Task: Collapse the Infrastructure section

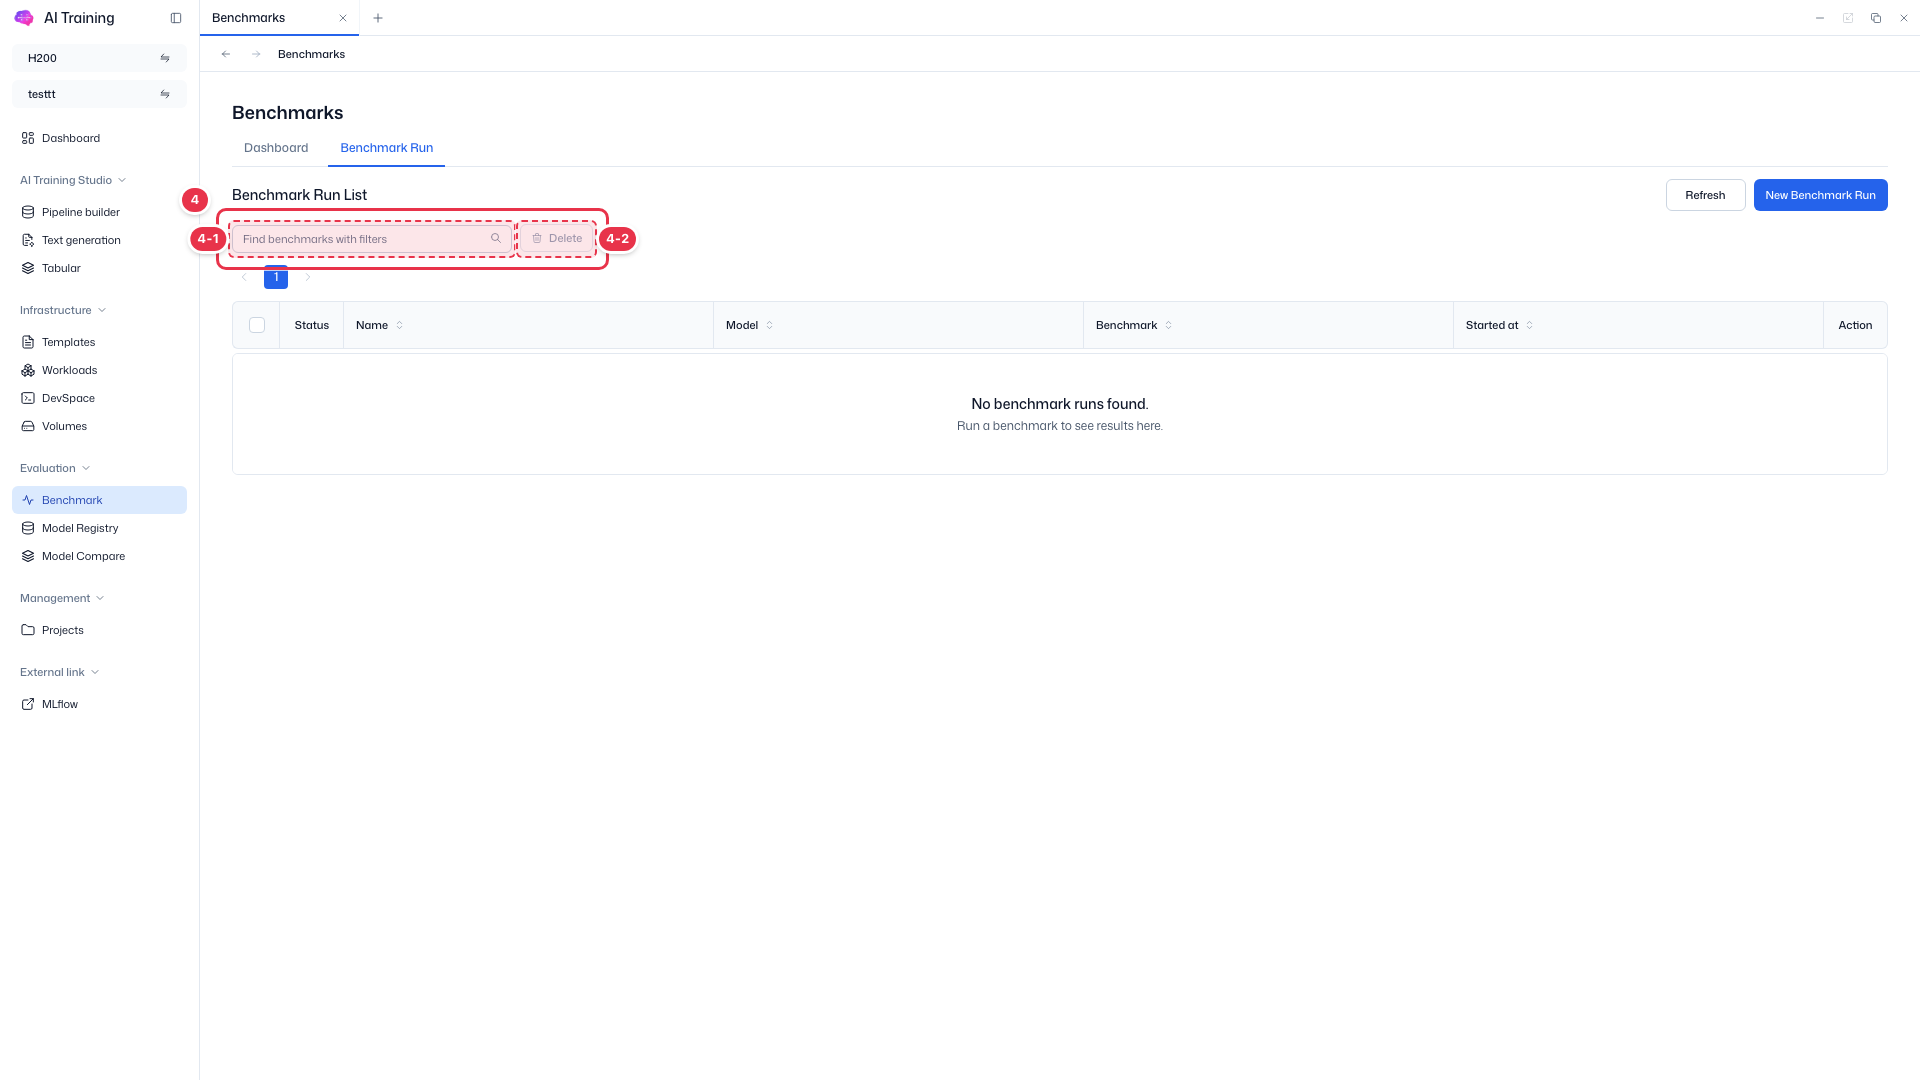Action: coord(63,310)
